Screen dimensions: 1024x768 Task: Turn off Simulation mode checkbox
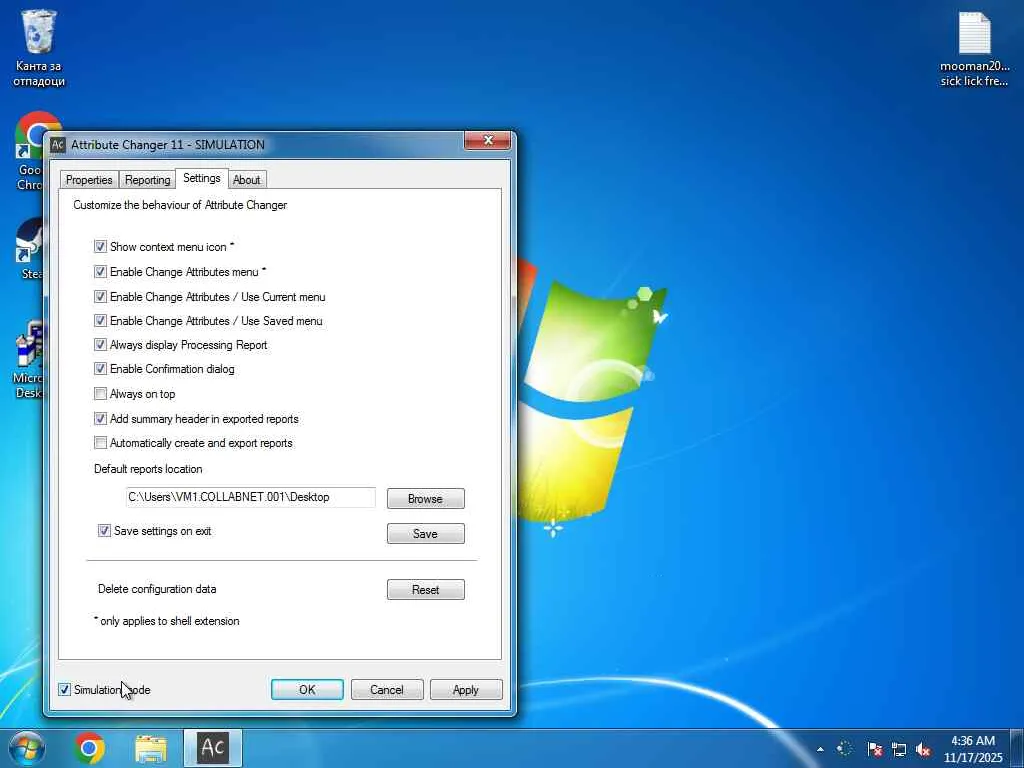pyautogui.click(x=64, y=690)
